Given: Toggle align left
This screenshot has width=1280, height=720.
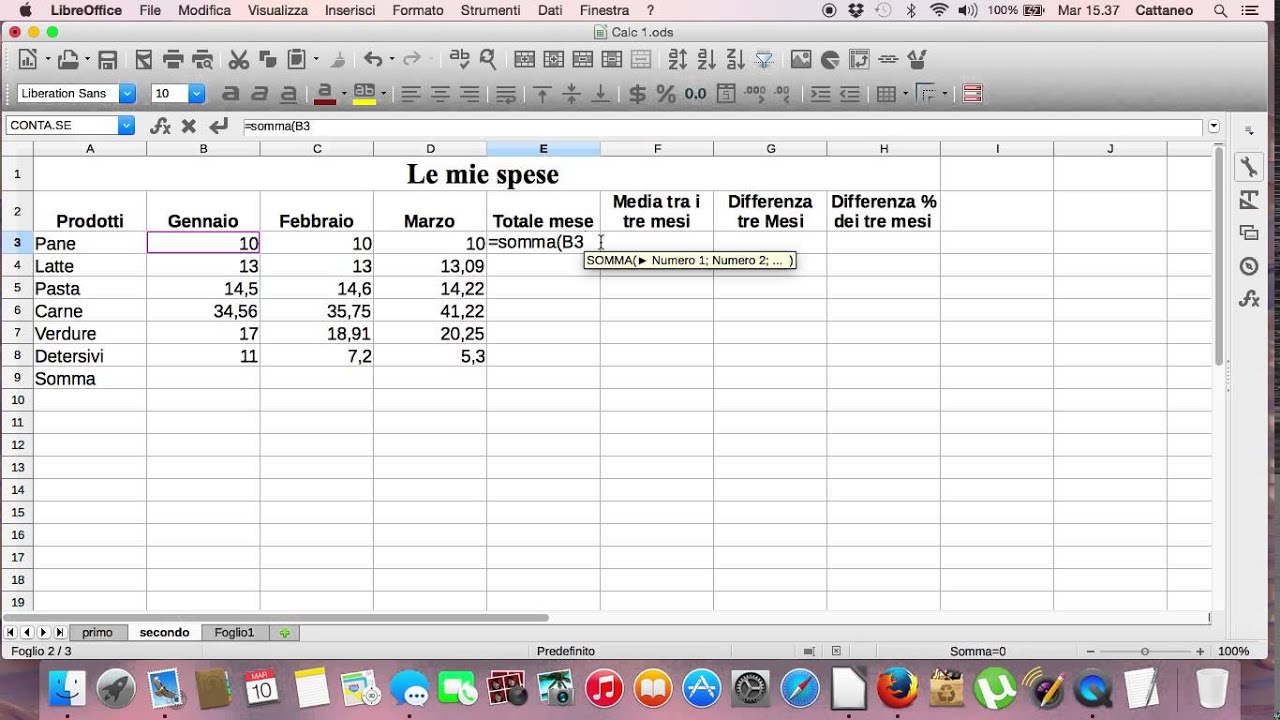Looking at the screenshot, I should point(410,94).
